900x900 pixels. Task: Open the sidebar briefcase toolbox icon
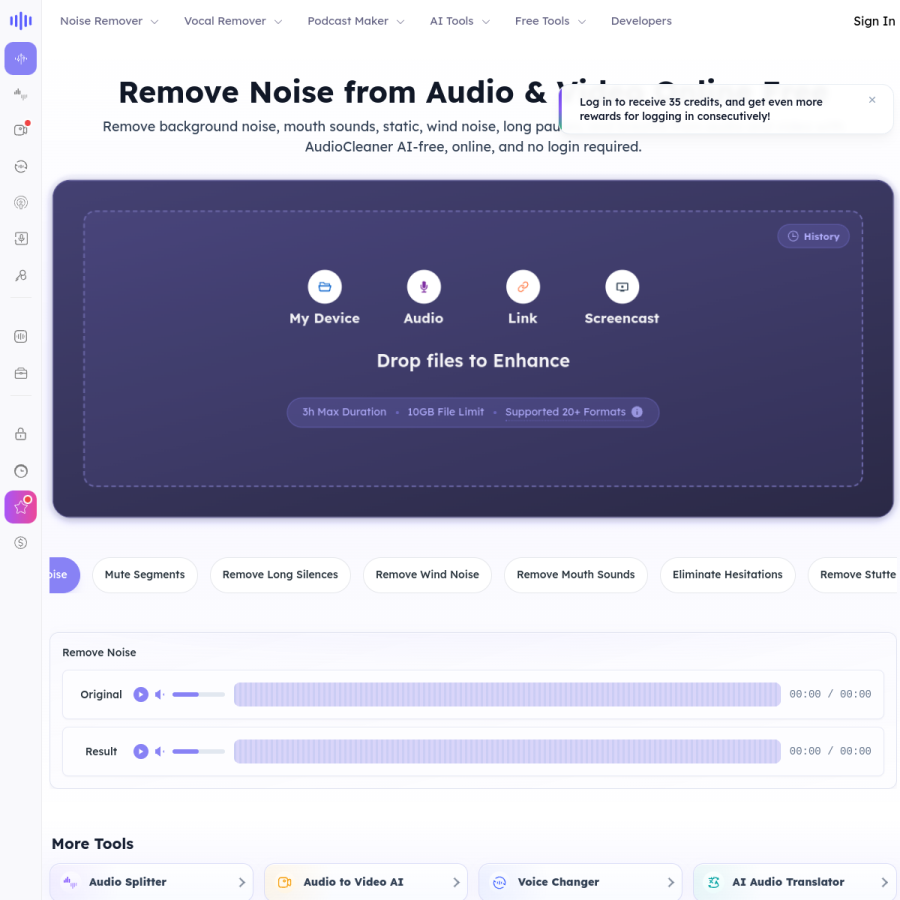tap(21, 374)
